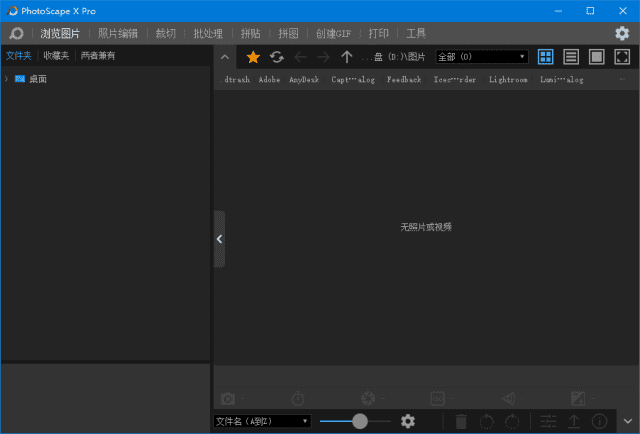640x434 pixels.
Task: Refresh the folder with the reload icon
Action: click(277, 57)
